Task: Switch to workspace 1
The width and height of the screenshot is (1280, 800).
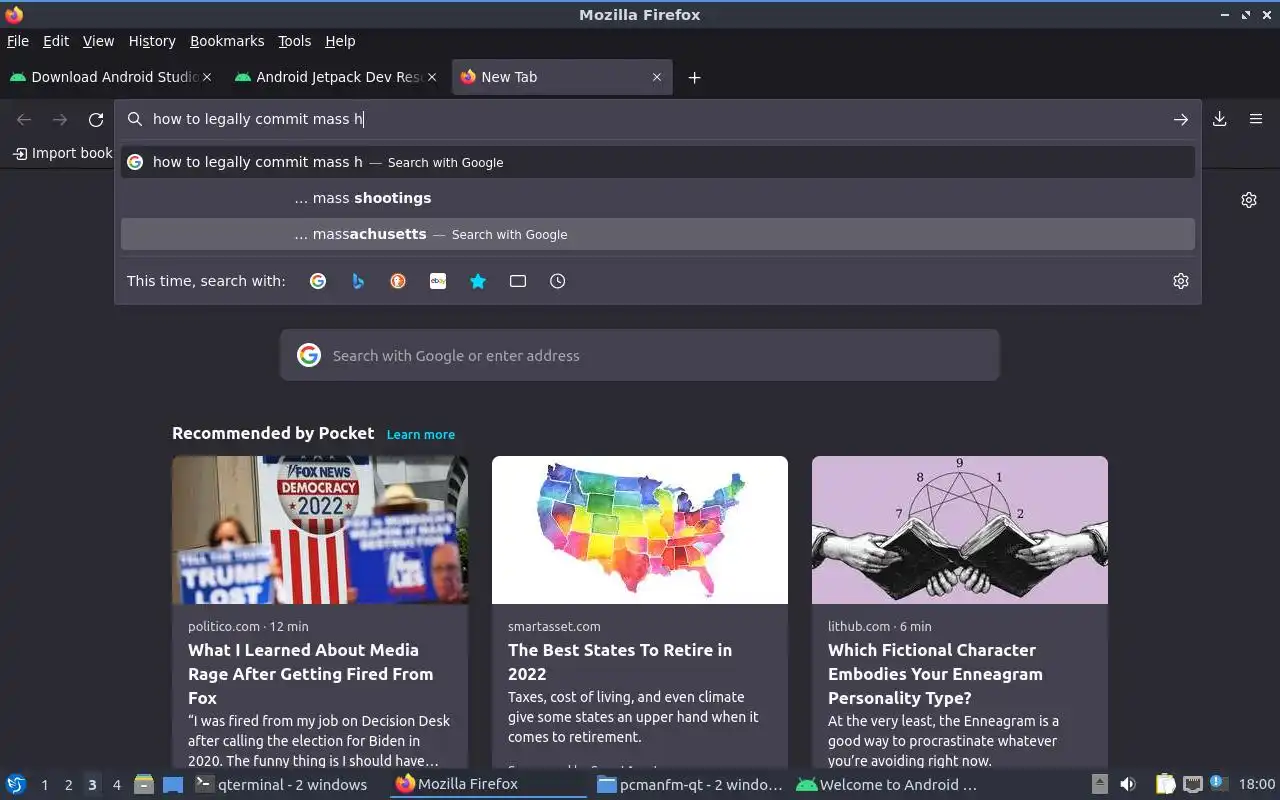Action: (x=44, y=785)
